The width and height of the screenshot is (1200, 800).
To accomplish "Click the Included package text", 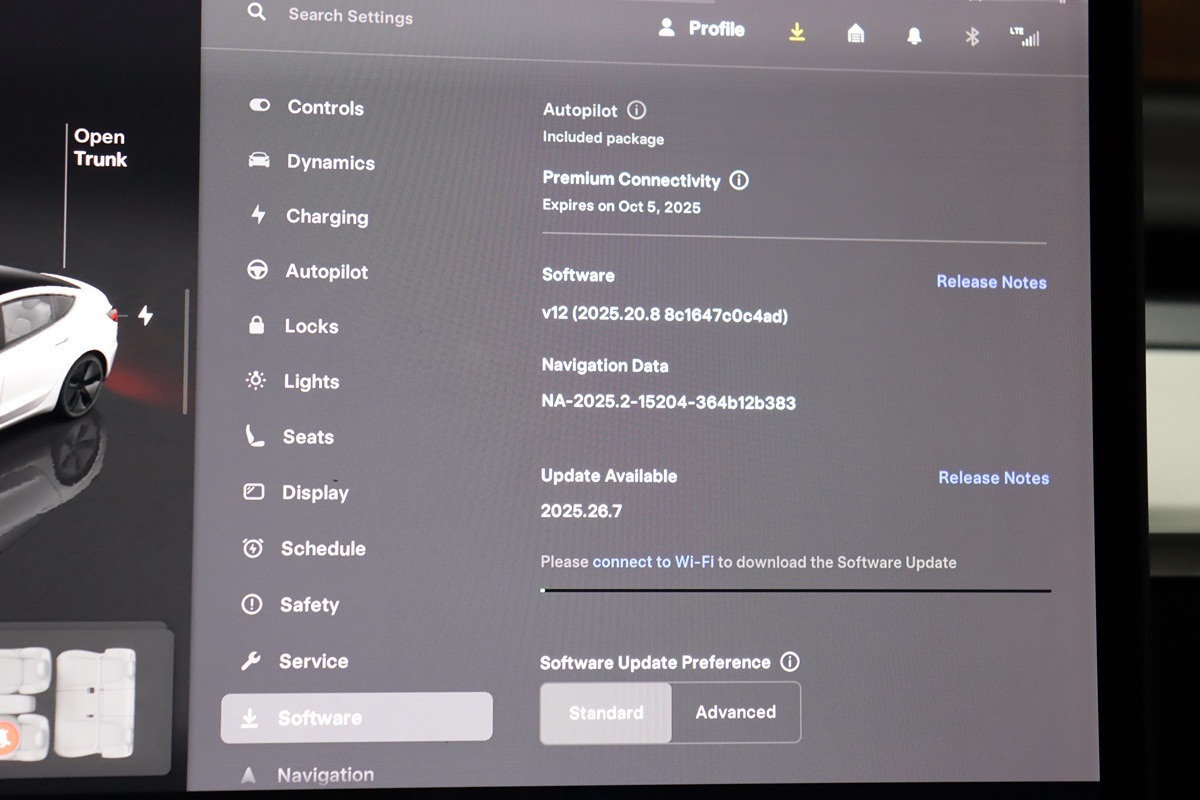I will coord(603,138).
